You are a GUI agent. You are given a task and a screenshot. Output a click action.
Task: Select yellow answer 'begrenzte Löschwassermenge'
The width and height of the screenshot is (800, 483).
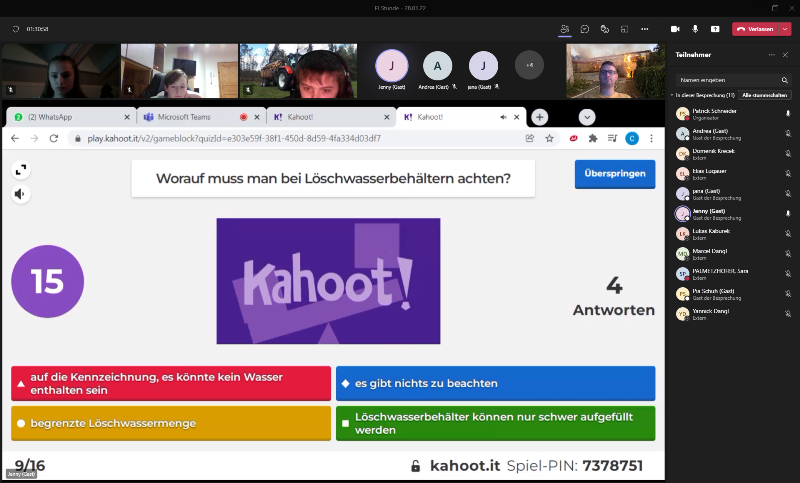click(171, 423)
